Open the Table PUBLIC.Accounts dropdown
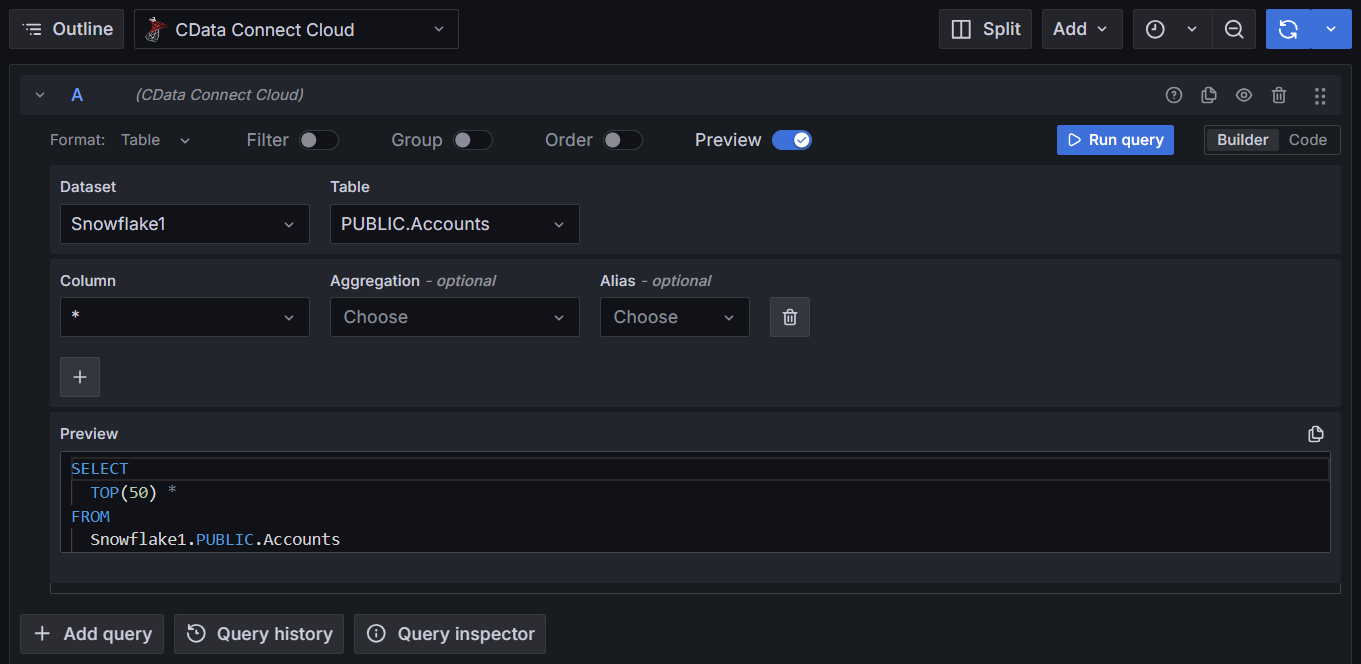The height and width of the screenshot is (664, 1361). click(x=455, y=224)
